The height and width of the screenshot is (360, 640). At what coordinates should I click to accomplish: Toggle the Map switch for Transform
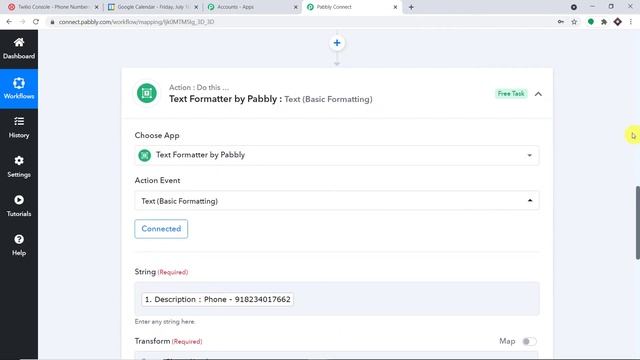529,342
